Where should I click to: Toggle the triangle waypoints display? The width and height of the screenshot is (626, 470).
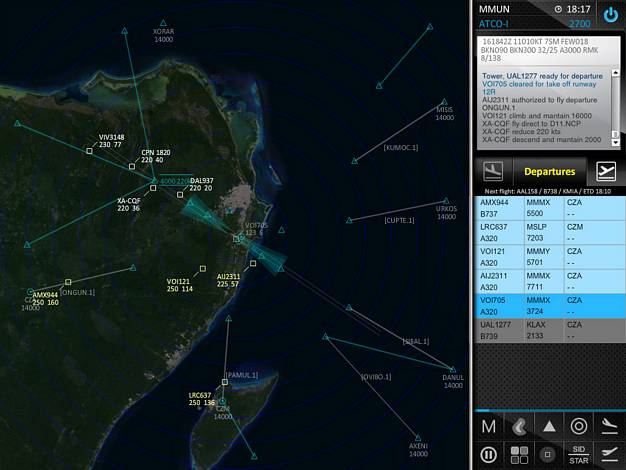pos(548,426)
